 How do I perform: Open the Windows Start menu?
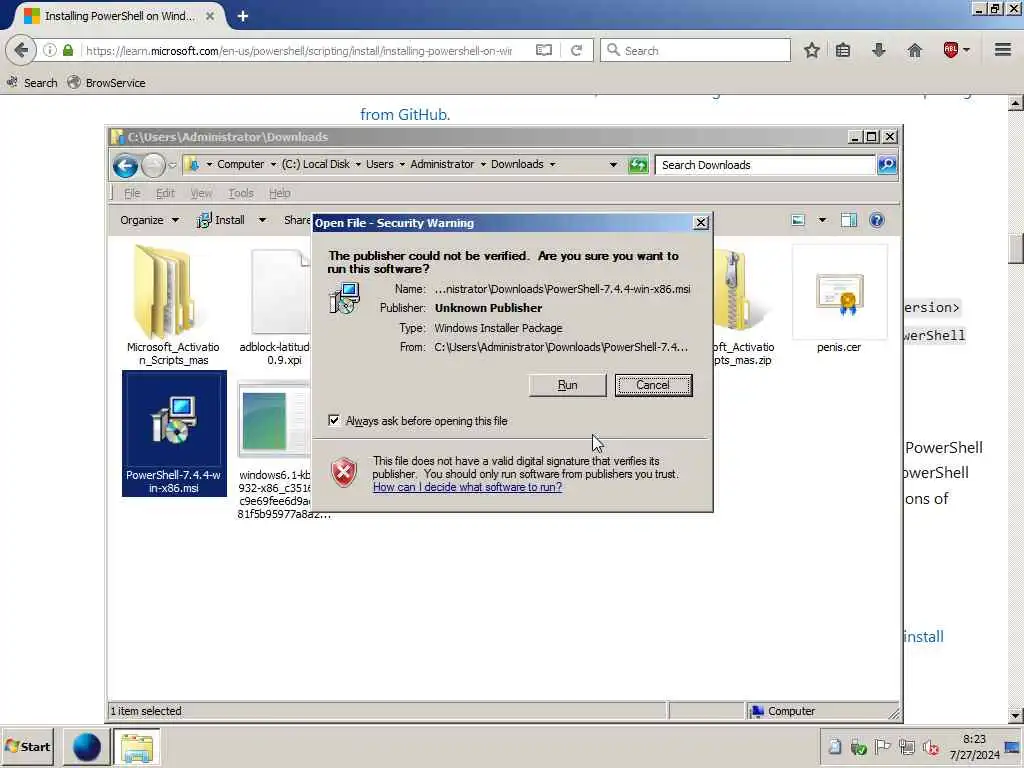(x=27, y=746)
